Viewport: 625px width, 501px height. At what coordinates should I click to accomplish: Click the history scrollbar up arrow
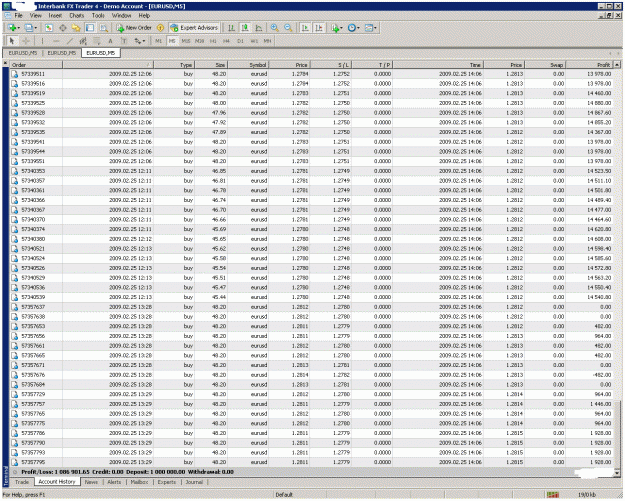617,65
